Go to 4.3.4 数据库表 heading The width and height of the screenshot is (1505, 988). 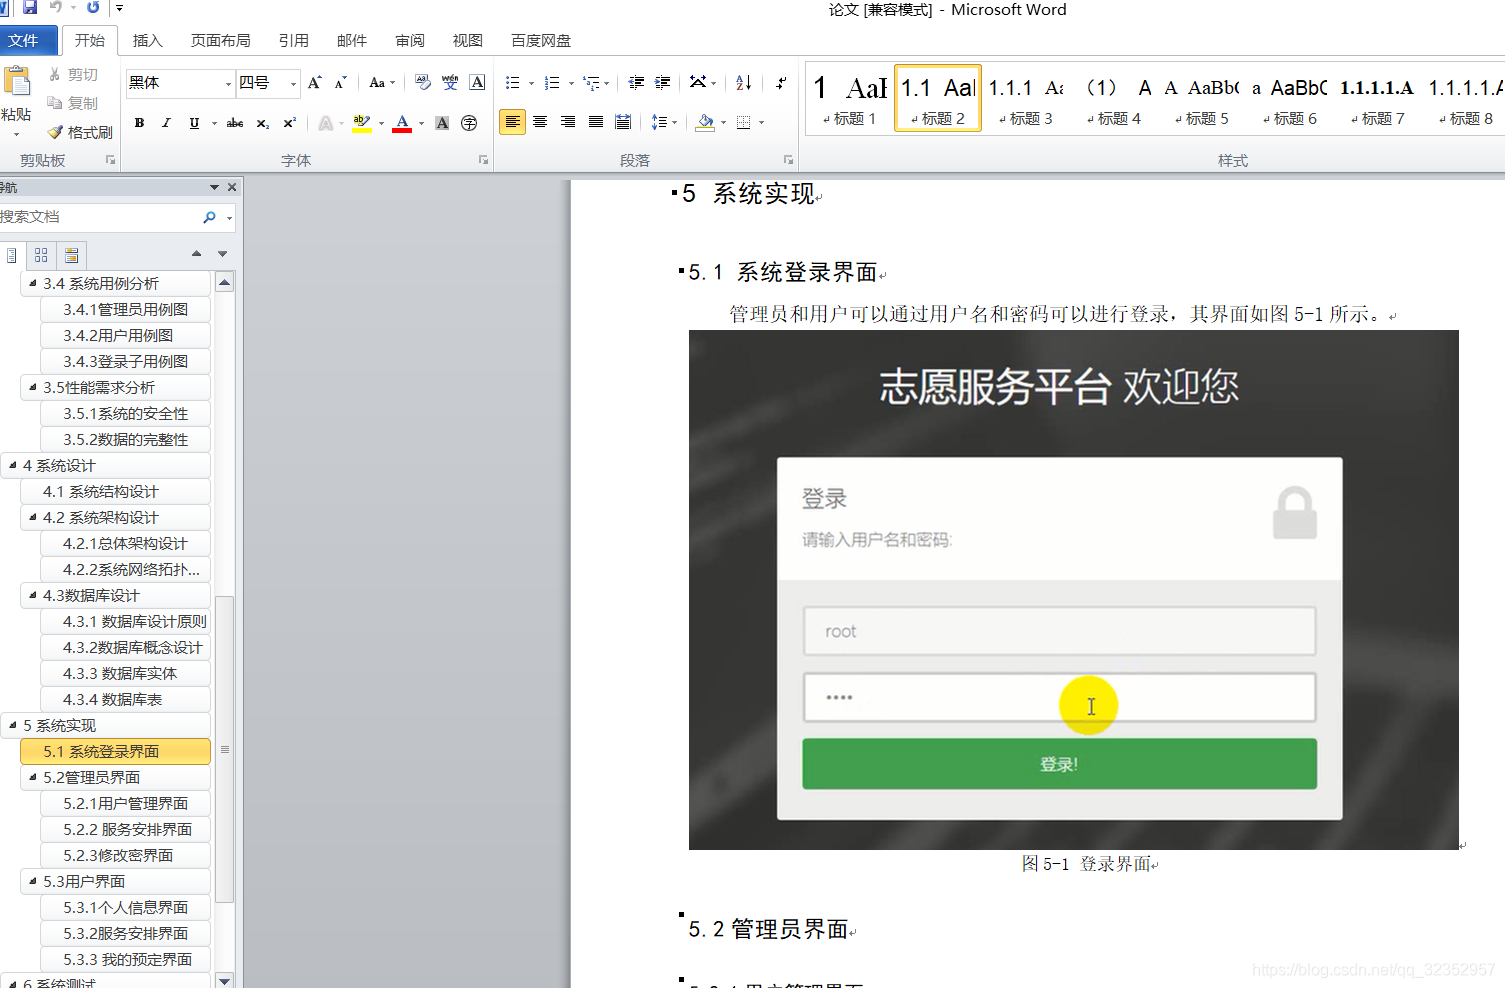(x=125, y=699)
